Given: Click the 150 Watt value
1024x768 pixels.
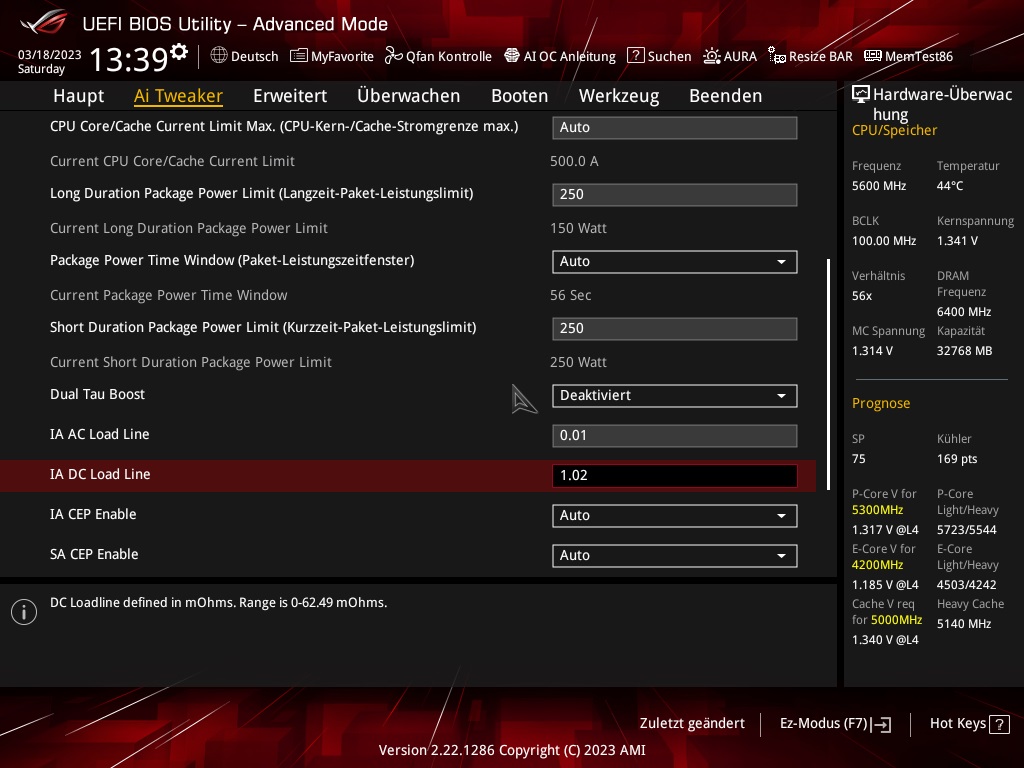Looking at the screenshot, I should tap(578, 229).
